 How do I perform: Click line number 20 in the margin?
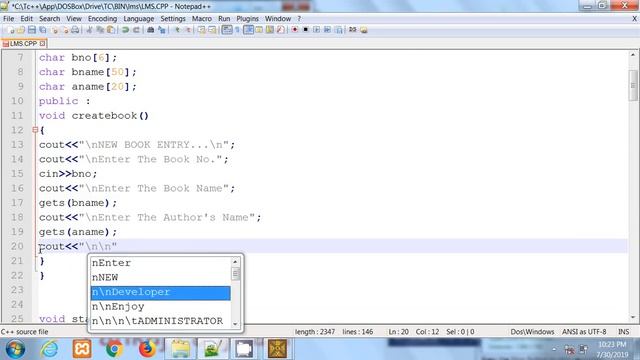click(x=17, y=246)
